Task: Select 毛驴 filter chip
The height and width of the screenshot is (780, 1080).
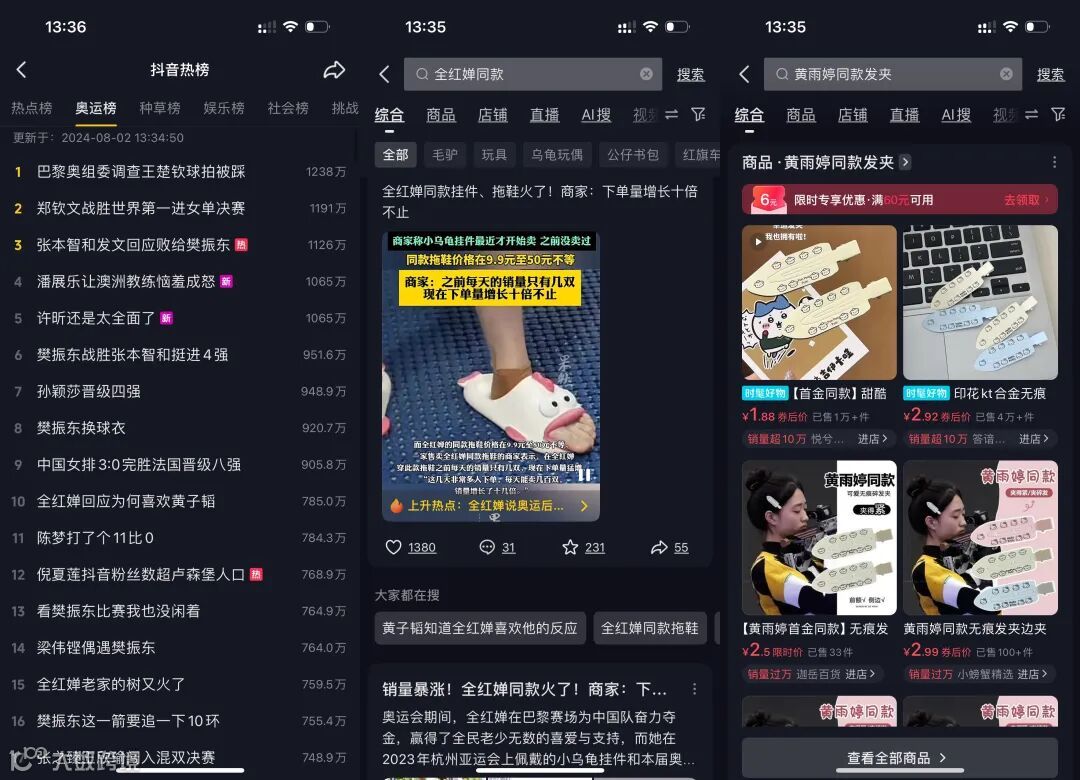Action: 445,155
